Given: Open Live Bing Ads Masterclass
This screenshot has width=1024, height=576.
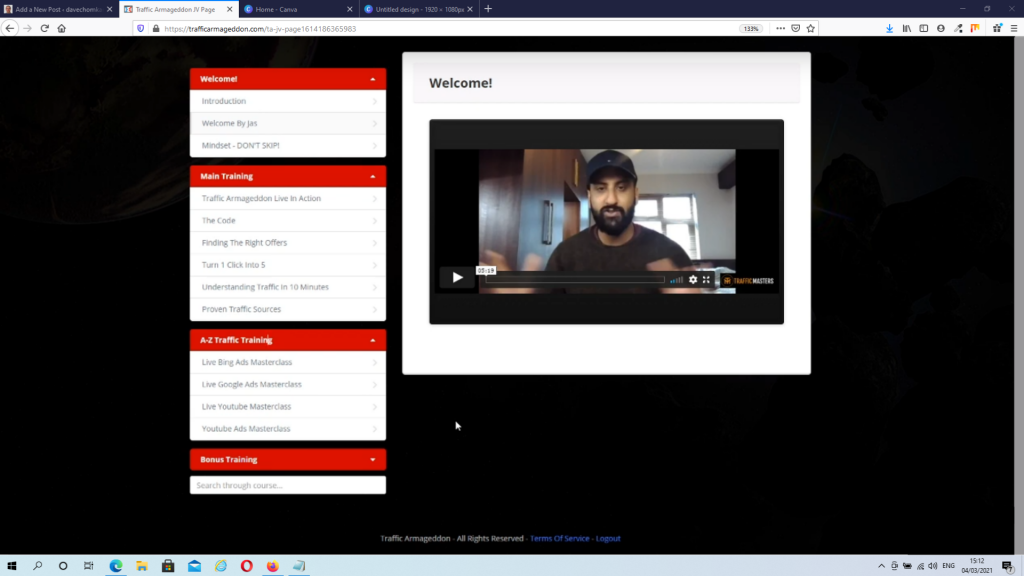Looking at the screenshot, I should point(288,362).
